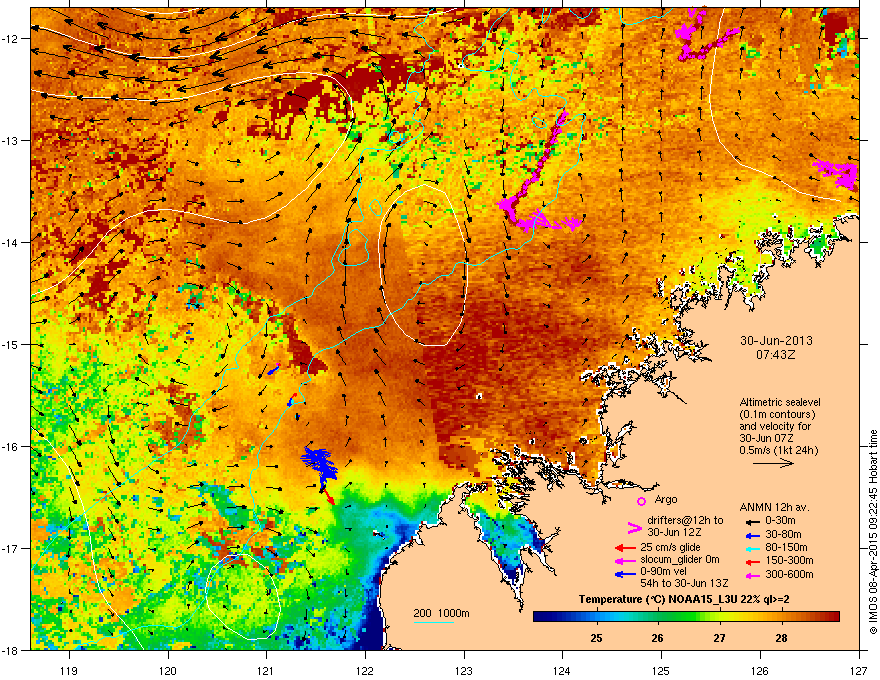Click the '300-600m' depth label
Screen dimensions: 880x680
click(789, 575)
